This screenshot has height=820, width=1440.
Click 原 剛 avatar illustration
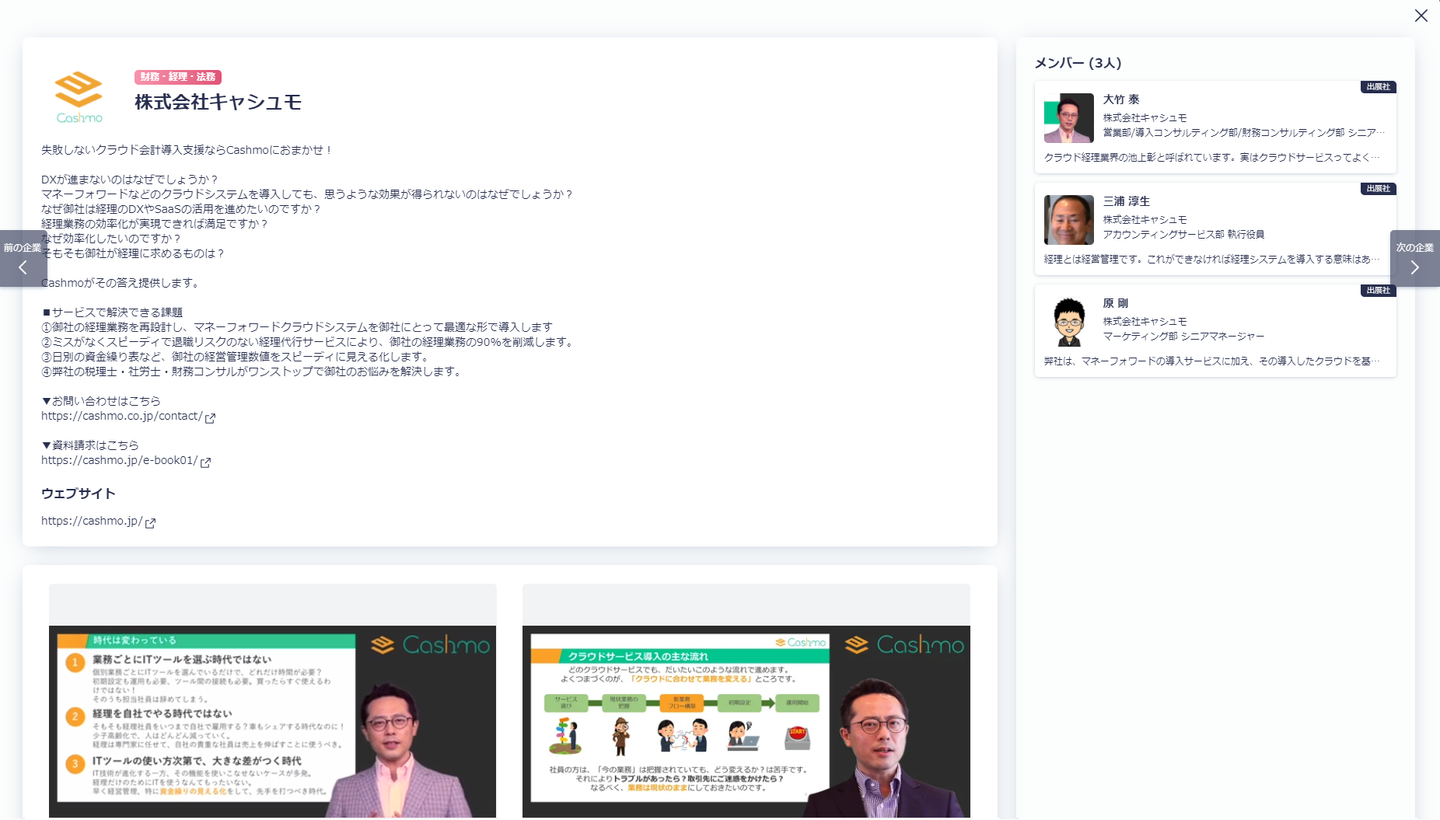1069,322
